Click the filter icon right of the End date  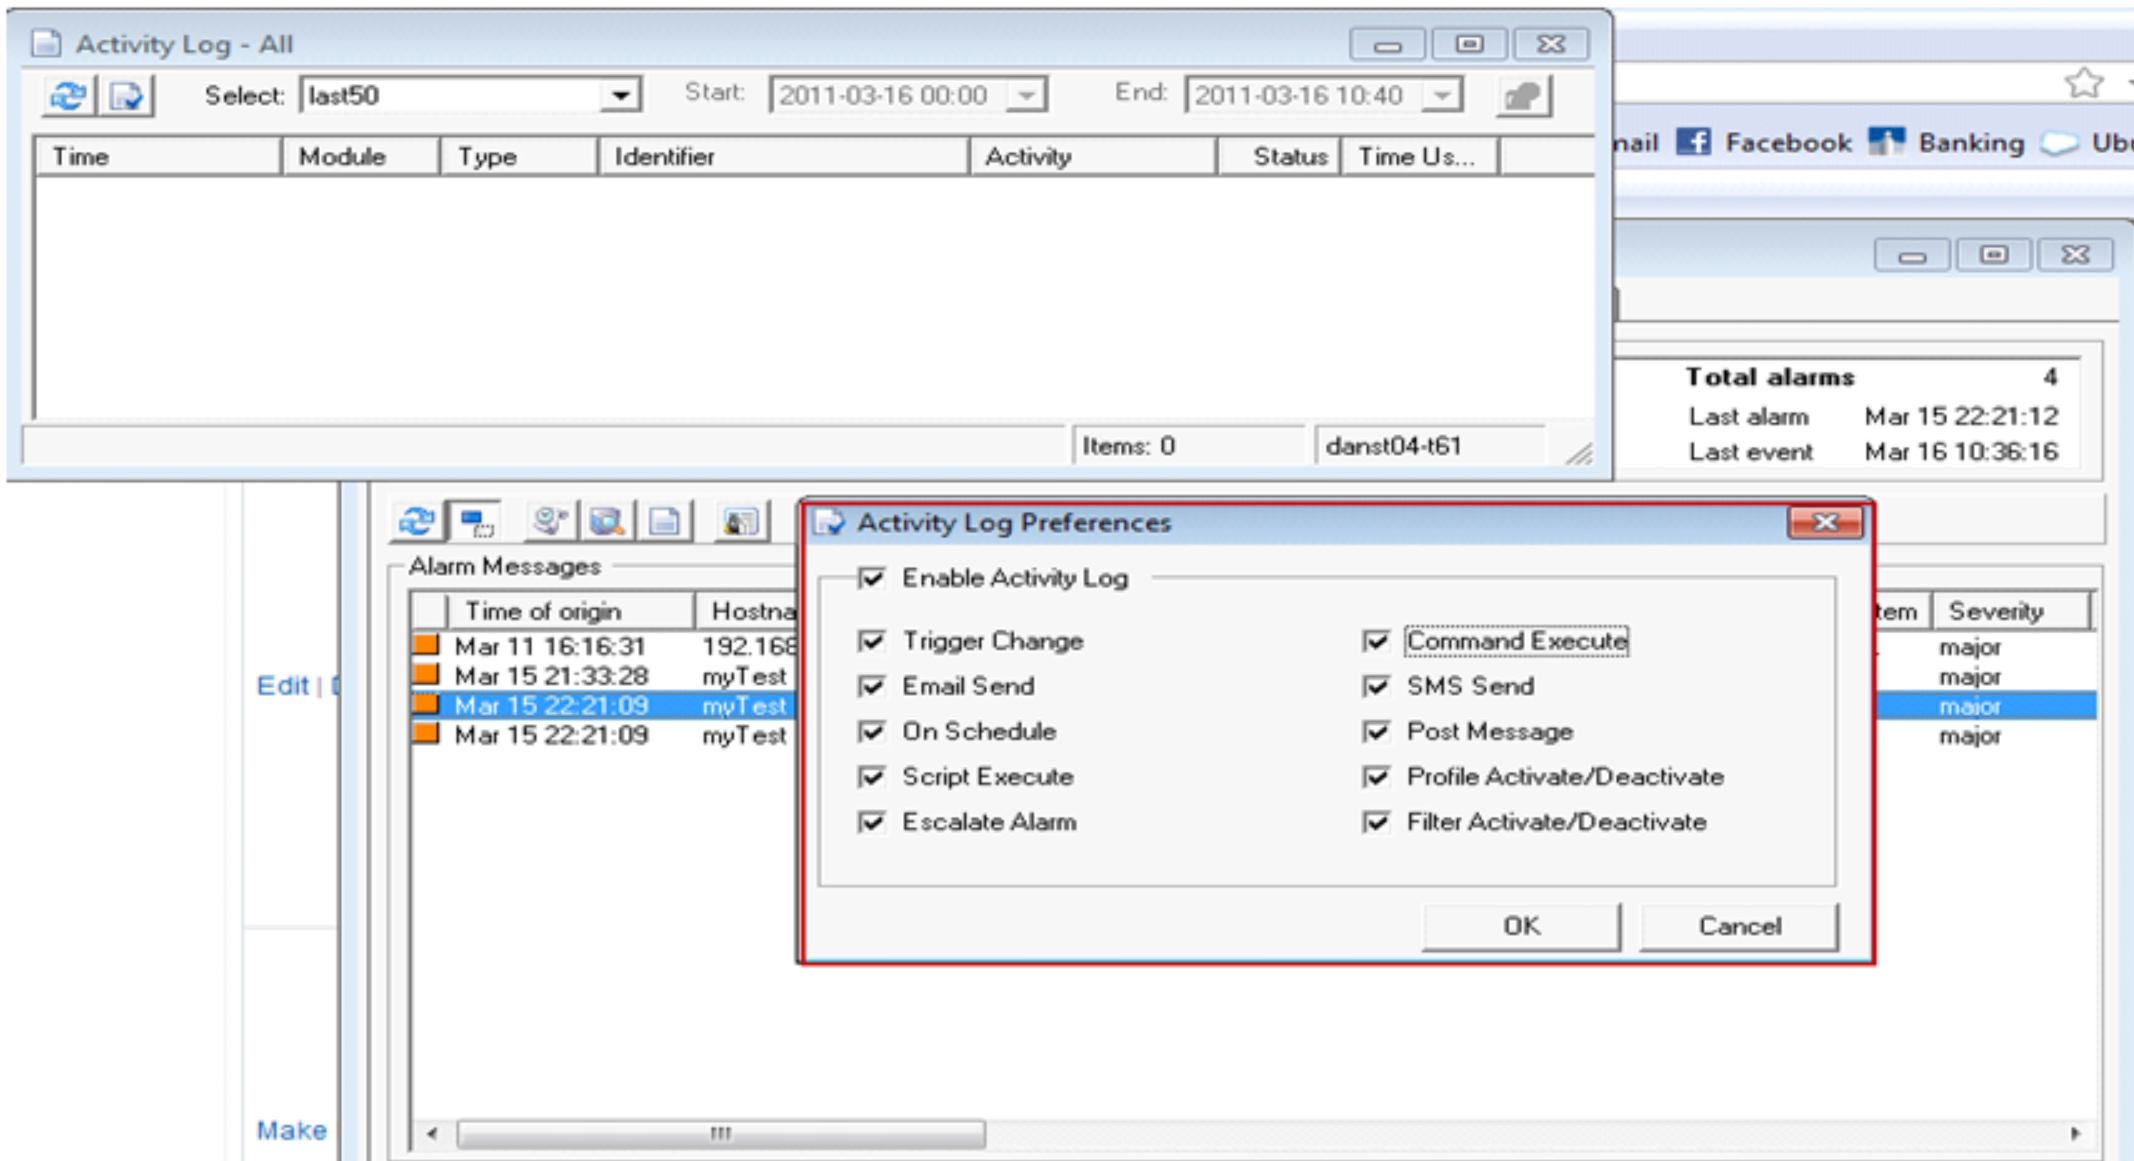click(x=1522, y=96)
